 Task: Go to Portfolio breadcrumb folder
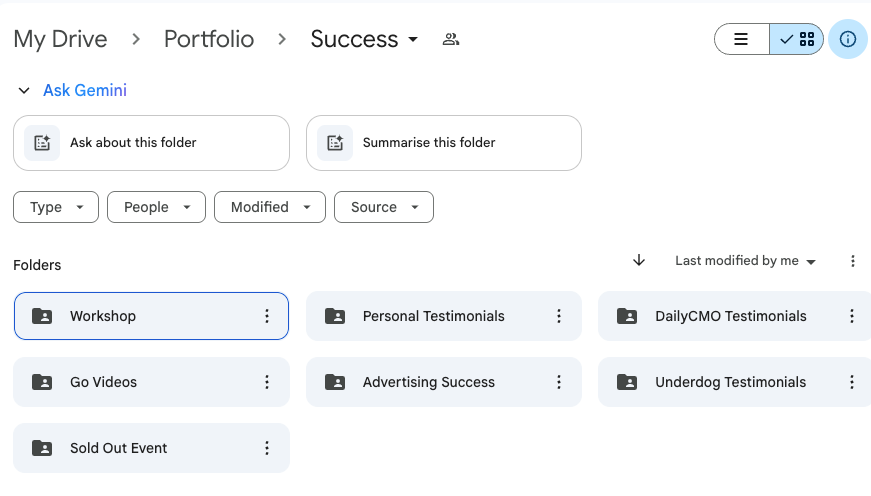[x=209, y=40]
